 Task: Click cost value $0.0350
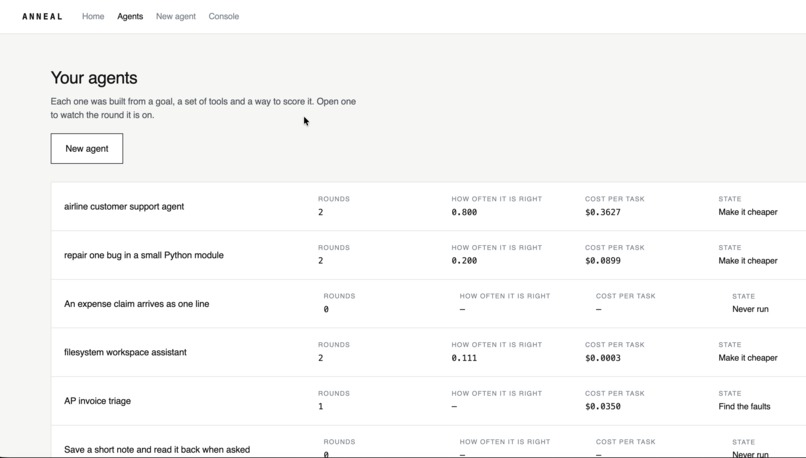coord(602,407)
